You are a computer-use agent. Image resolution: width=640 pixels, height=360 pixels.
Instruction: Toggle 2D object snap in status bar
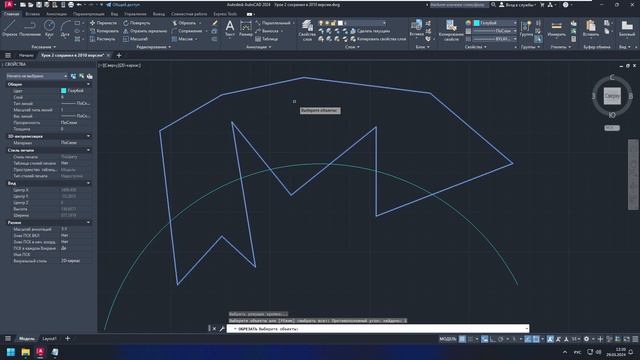536,339
